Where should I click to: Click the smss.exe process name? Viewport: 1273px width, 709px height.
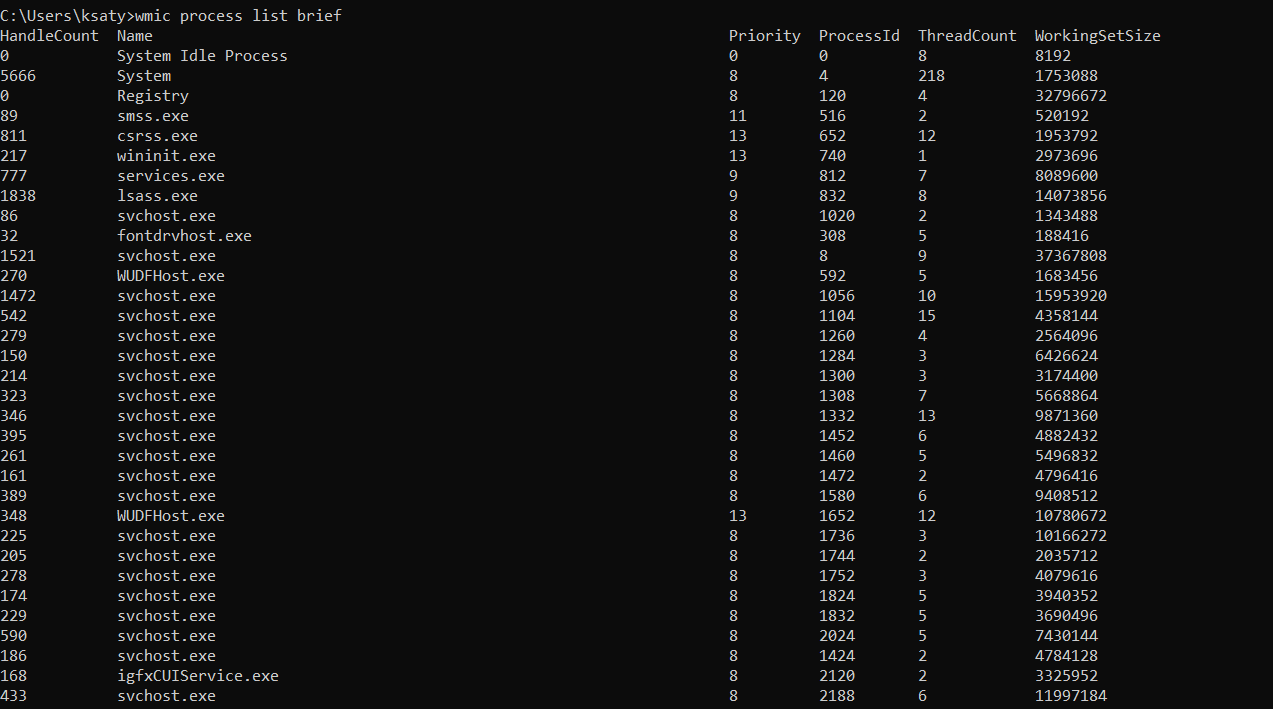click(153, 116)
